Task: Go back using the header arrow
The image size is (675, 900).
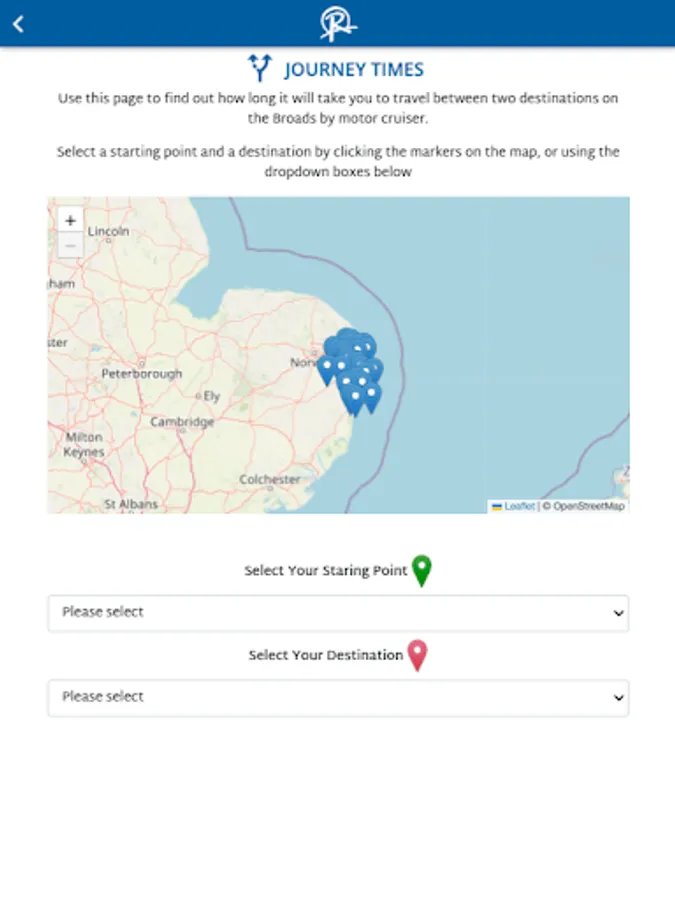Action: pos(18,24)
